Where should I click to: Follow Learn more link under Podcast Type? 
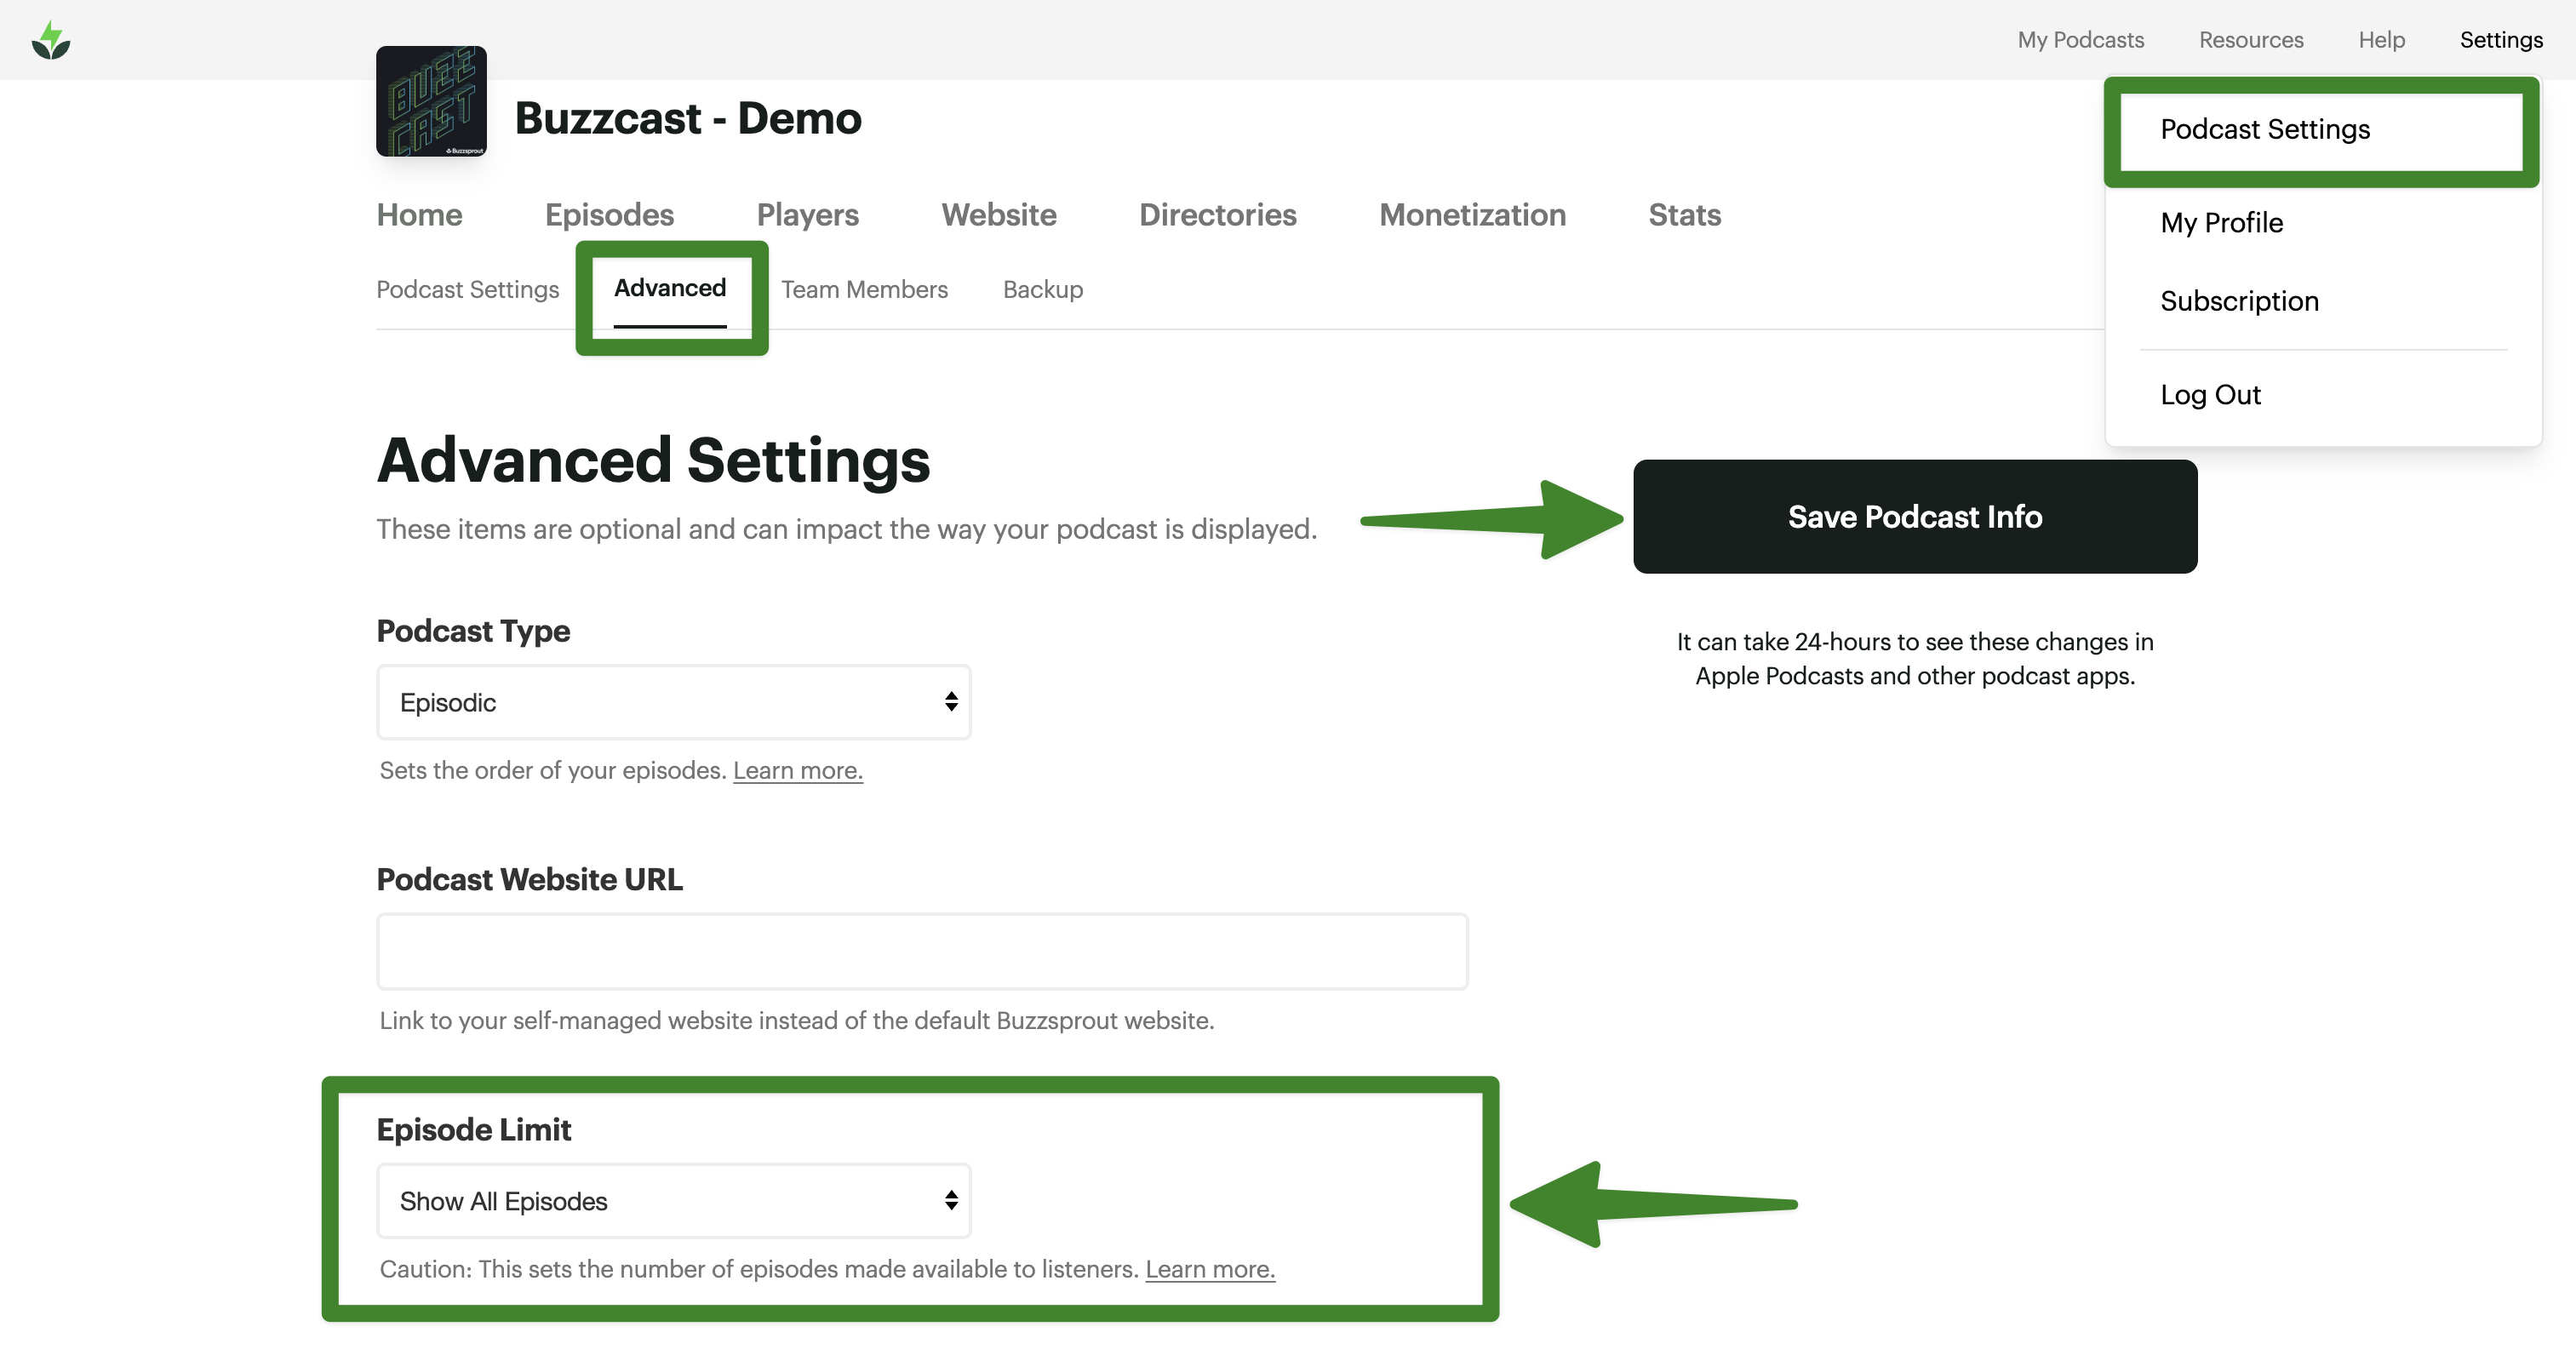797,771
